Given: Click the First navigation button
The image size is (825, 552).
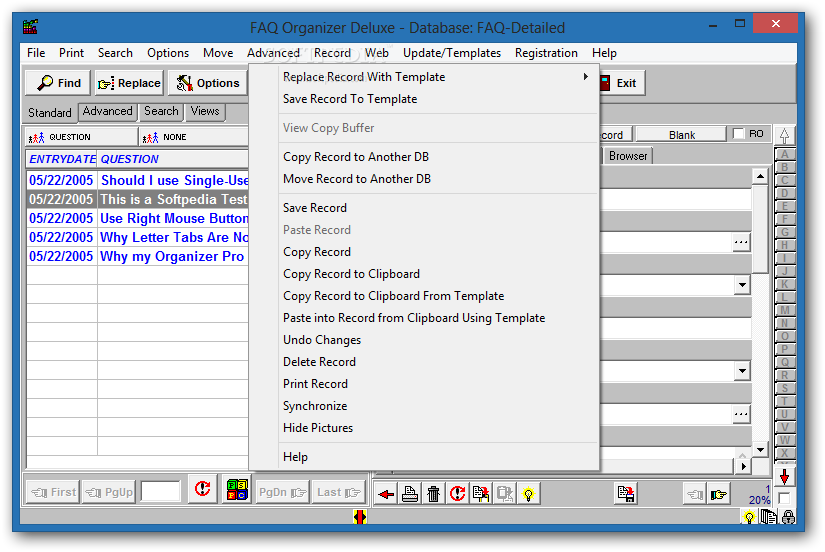Looking at the screenshot, I should point(53,493).
